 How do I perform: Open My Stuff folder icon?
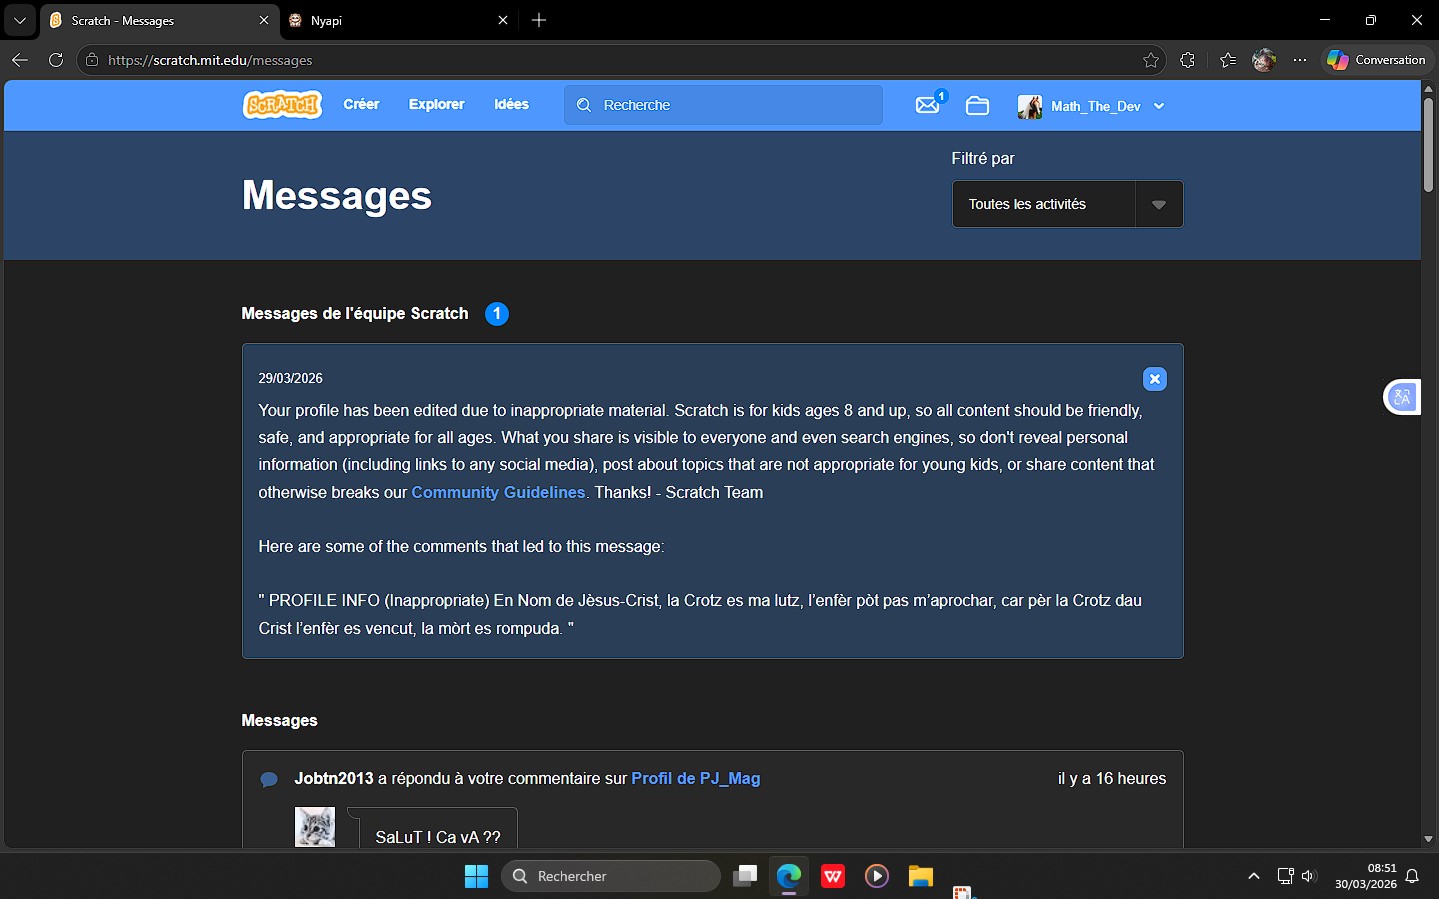point(977,106)
